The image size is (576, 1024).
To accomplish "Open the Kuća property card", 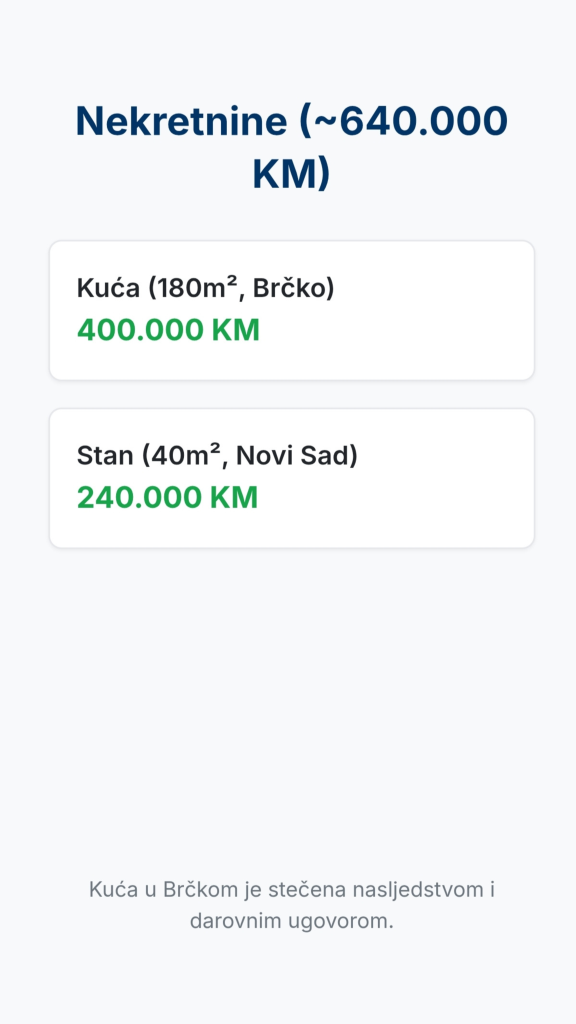I will (x=292, y=310).
